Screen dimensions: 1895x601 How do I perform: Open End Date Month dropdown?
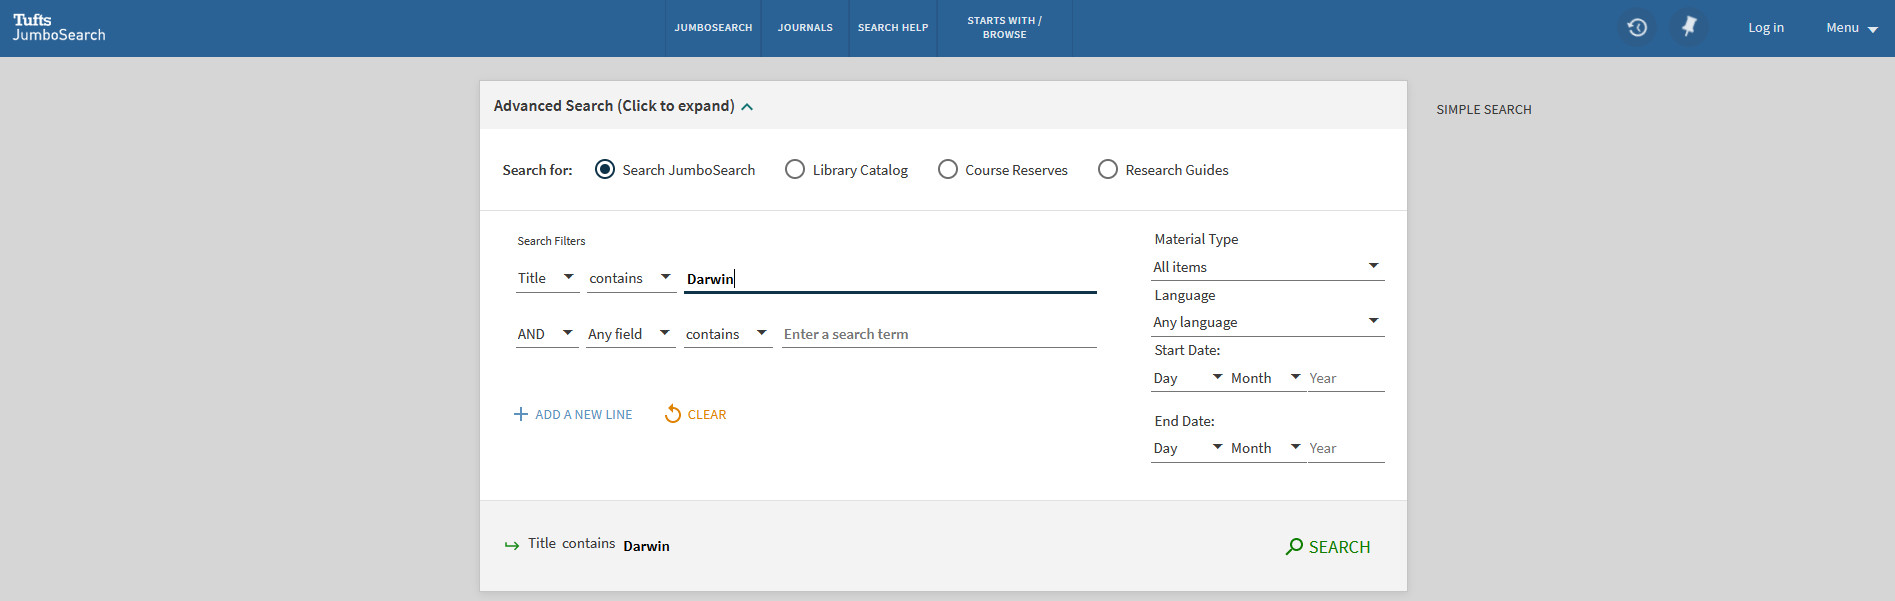tap(1267, 448)
